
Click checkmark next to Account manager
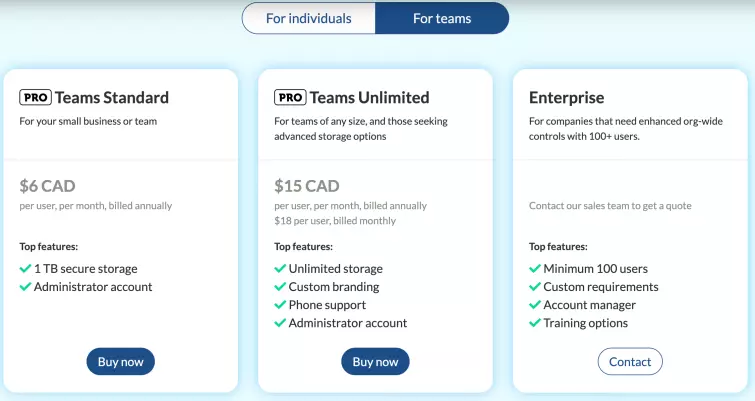point(535,305)
